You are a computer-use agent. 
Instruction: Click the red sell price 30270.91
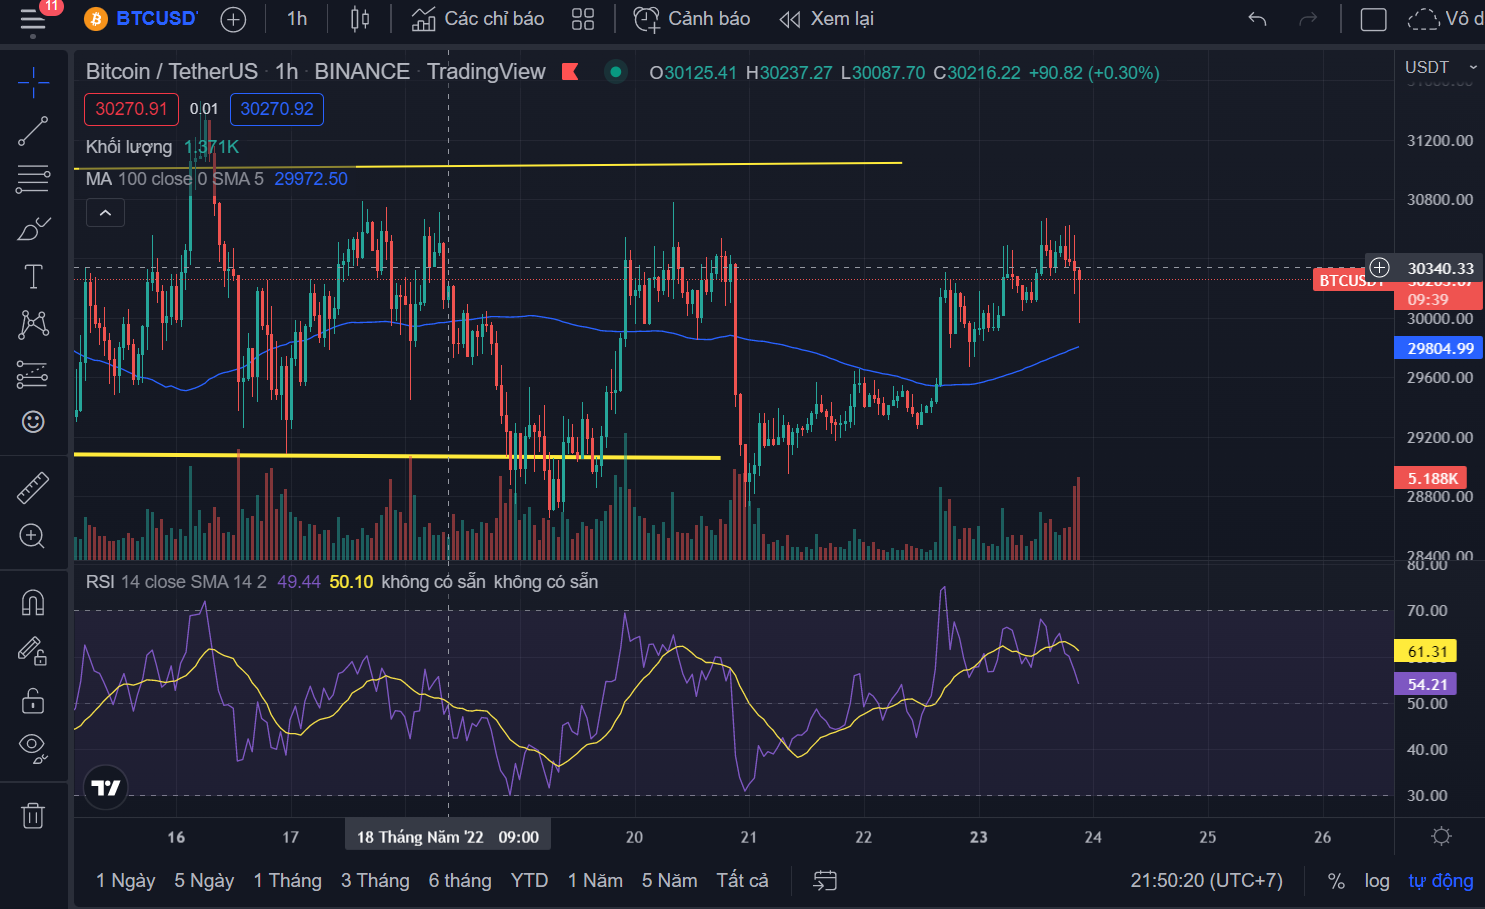(x=131, y=109)
